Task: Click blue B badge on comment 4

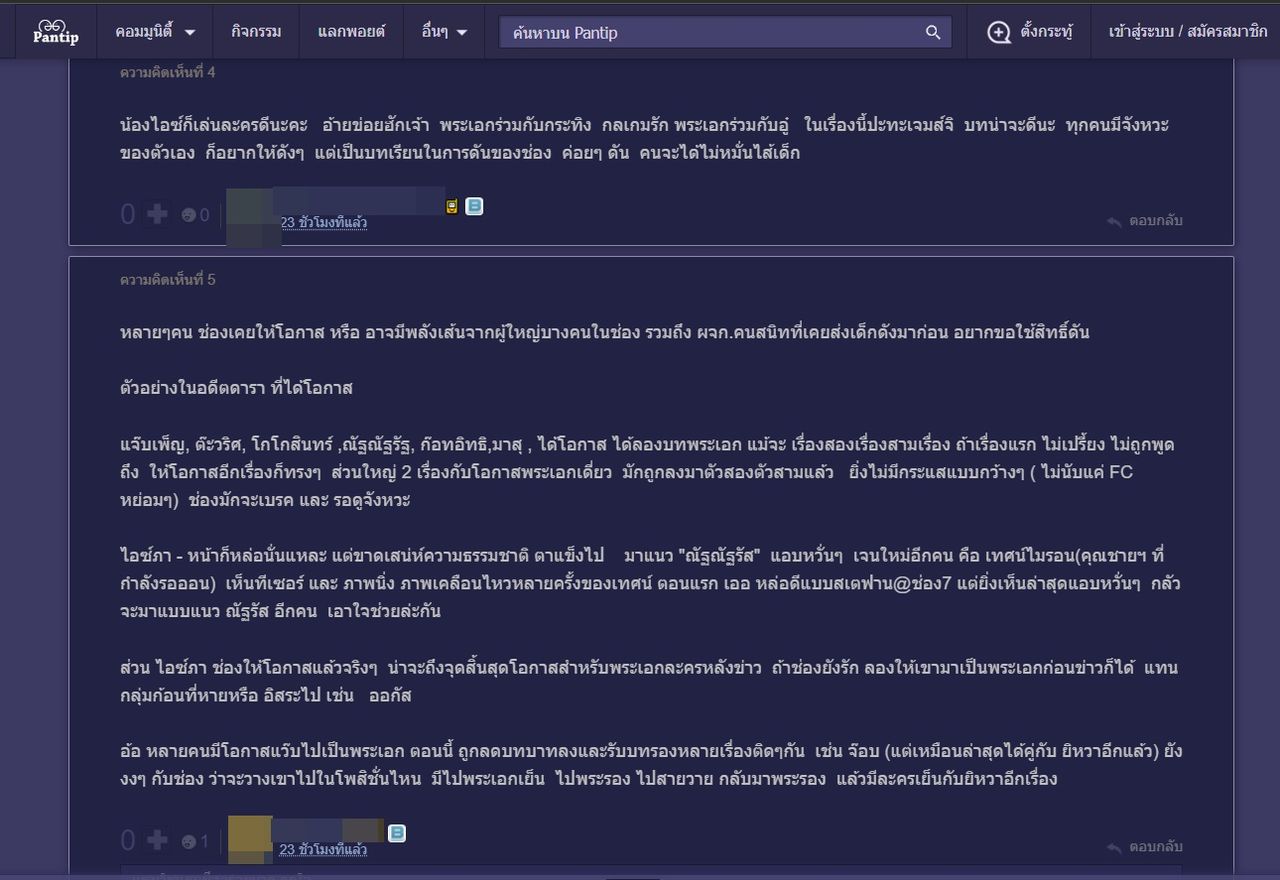Action: pyautogui.click(x=474, y=207)
